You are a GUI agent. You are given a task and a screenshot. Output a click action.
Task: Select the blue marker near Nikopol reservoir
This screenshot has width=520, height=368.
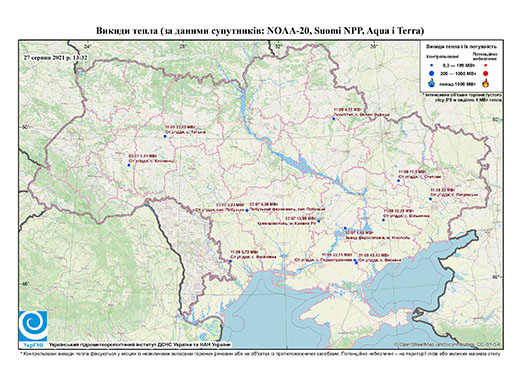point(345,228)
